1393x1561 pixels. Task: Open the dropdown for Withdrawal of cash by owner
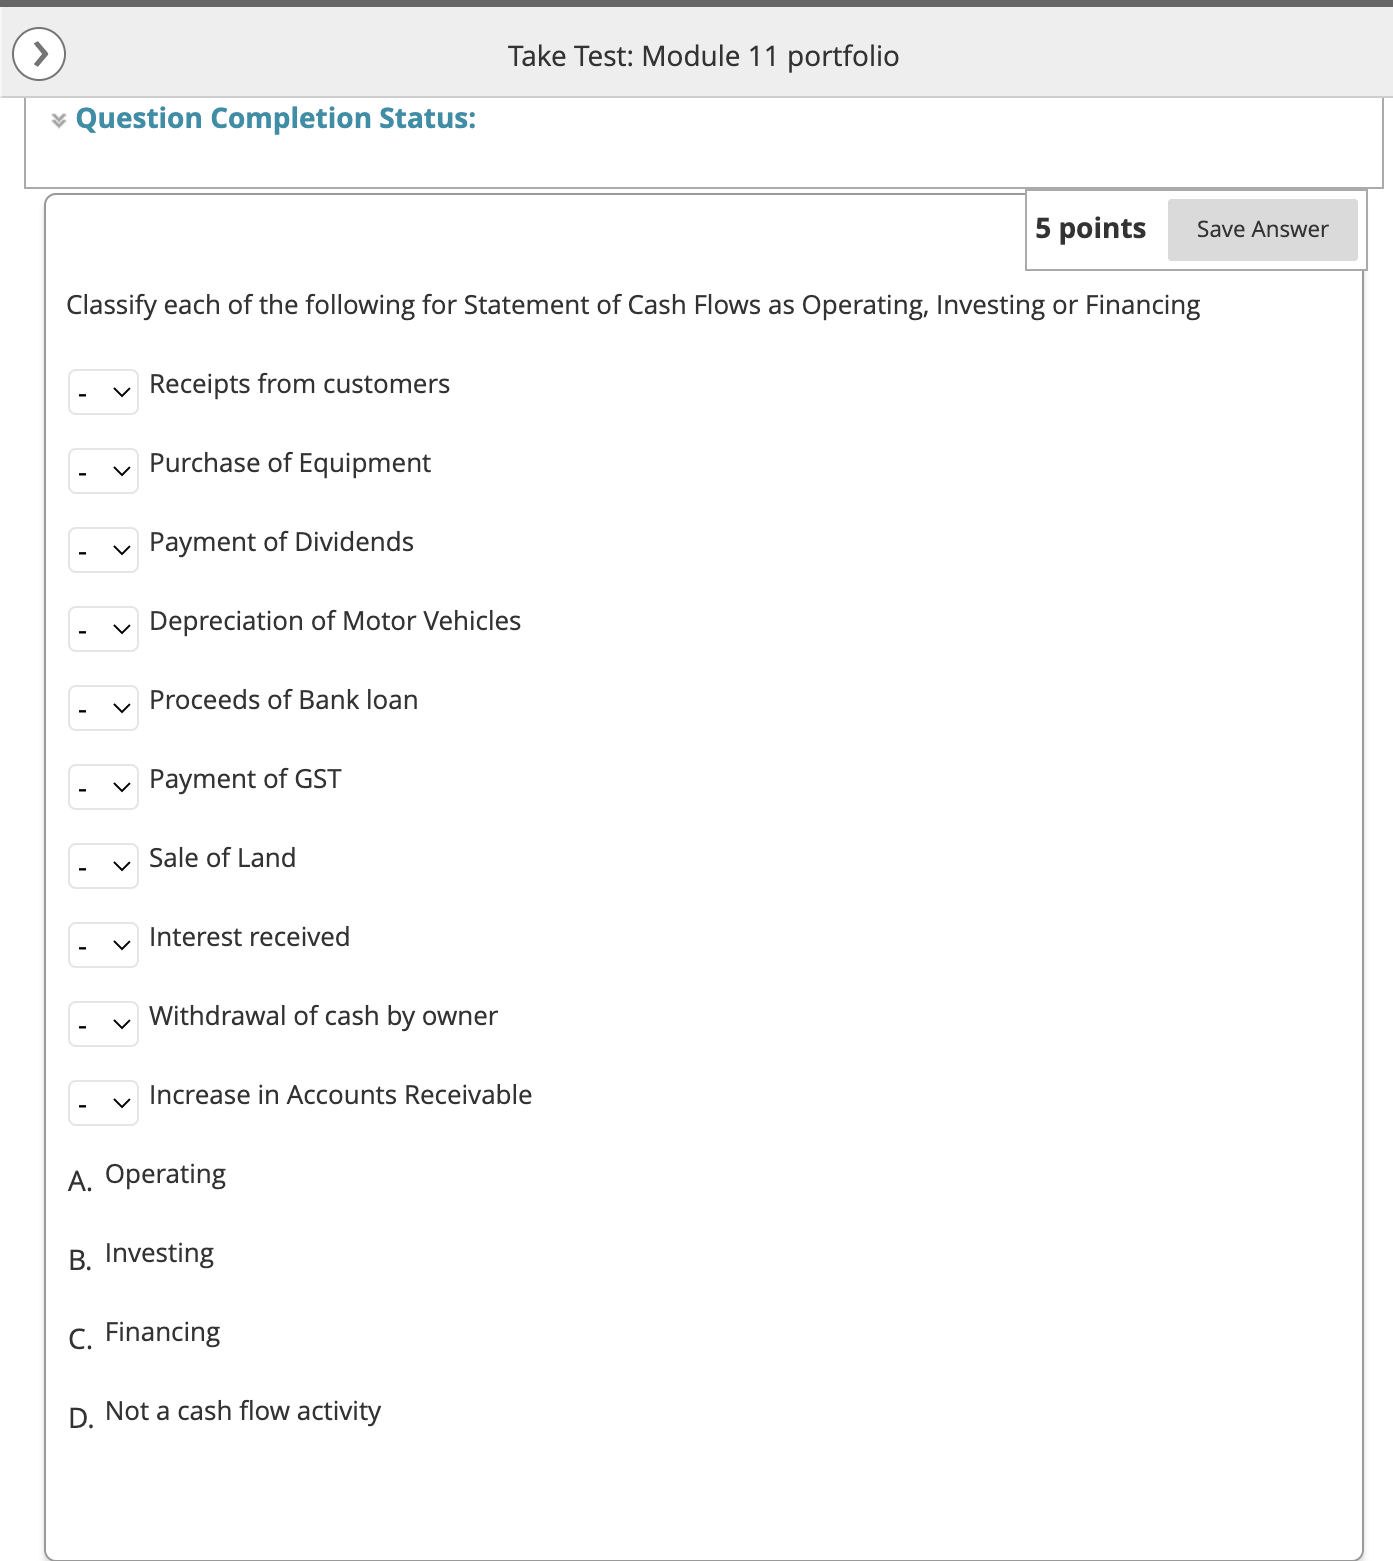click(x=103, y=1023)
